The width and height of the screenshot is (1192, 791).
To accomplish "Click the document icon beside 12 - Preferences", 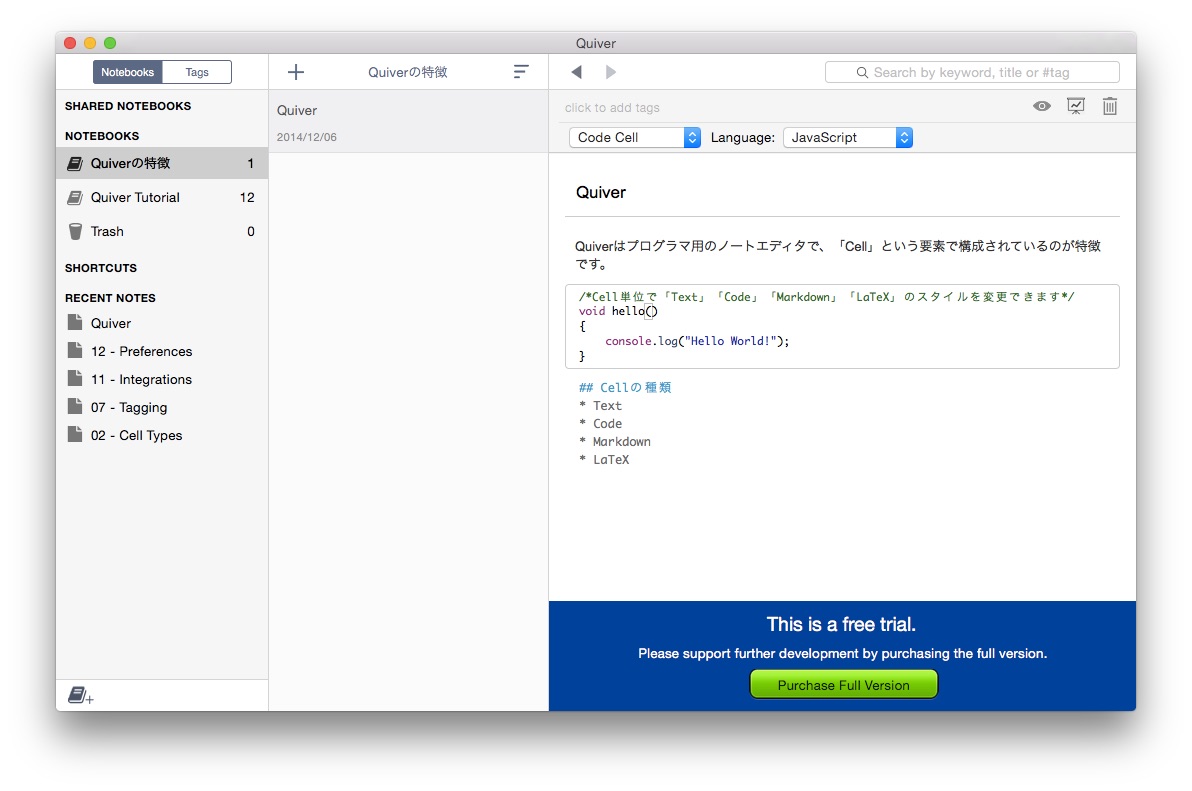I will (x=74, y=350).
